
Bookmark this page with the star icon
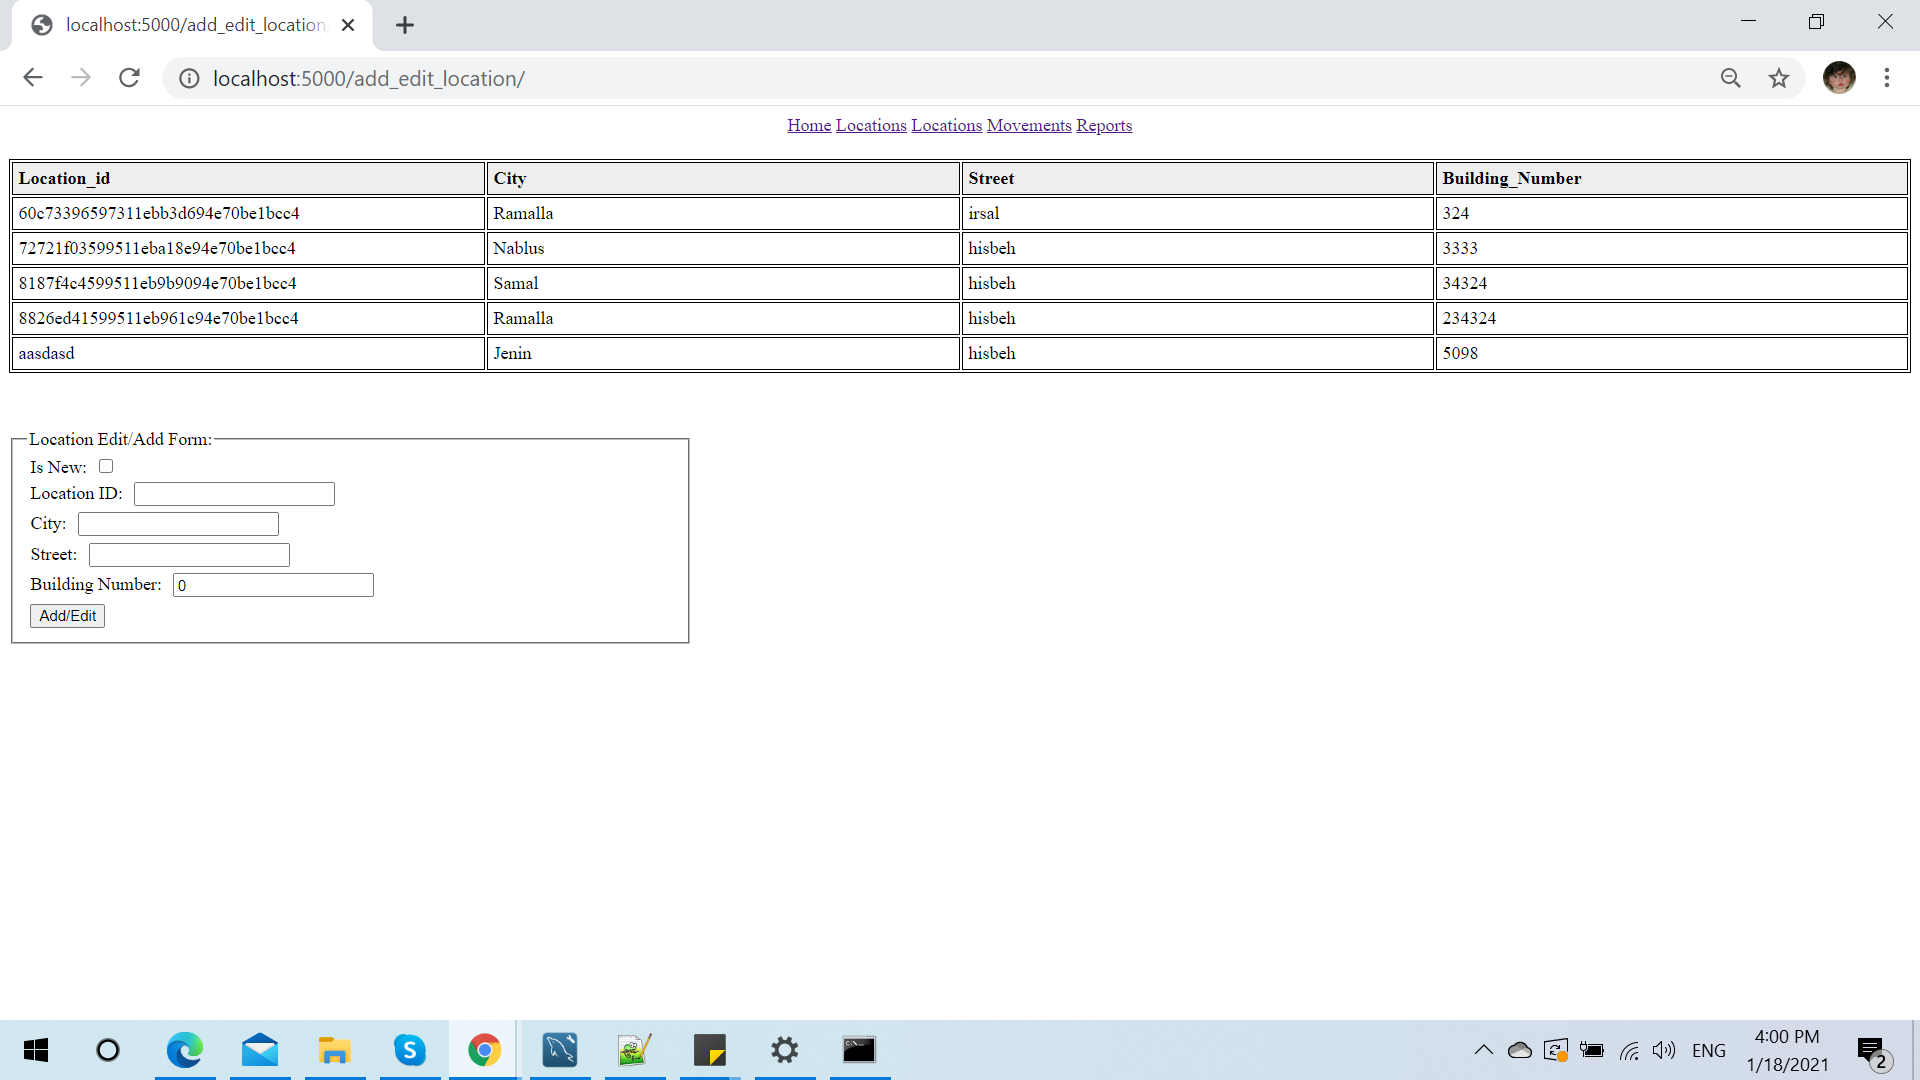(x=1778, y=78)
